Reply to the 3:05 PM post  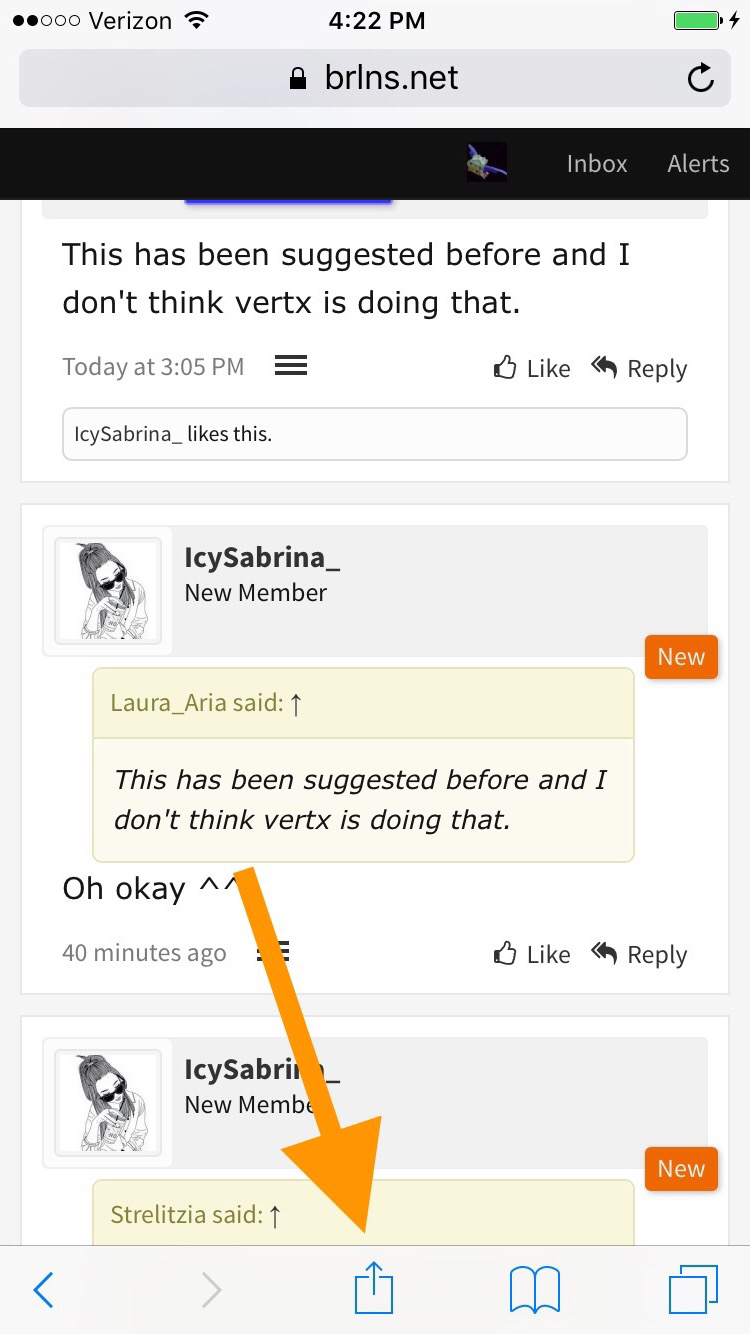pos(639,368)
